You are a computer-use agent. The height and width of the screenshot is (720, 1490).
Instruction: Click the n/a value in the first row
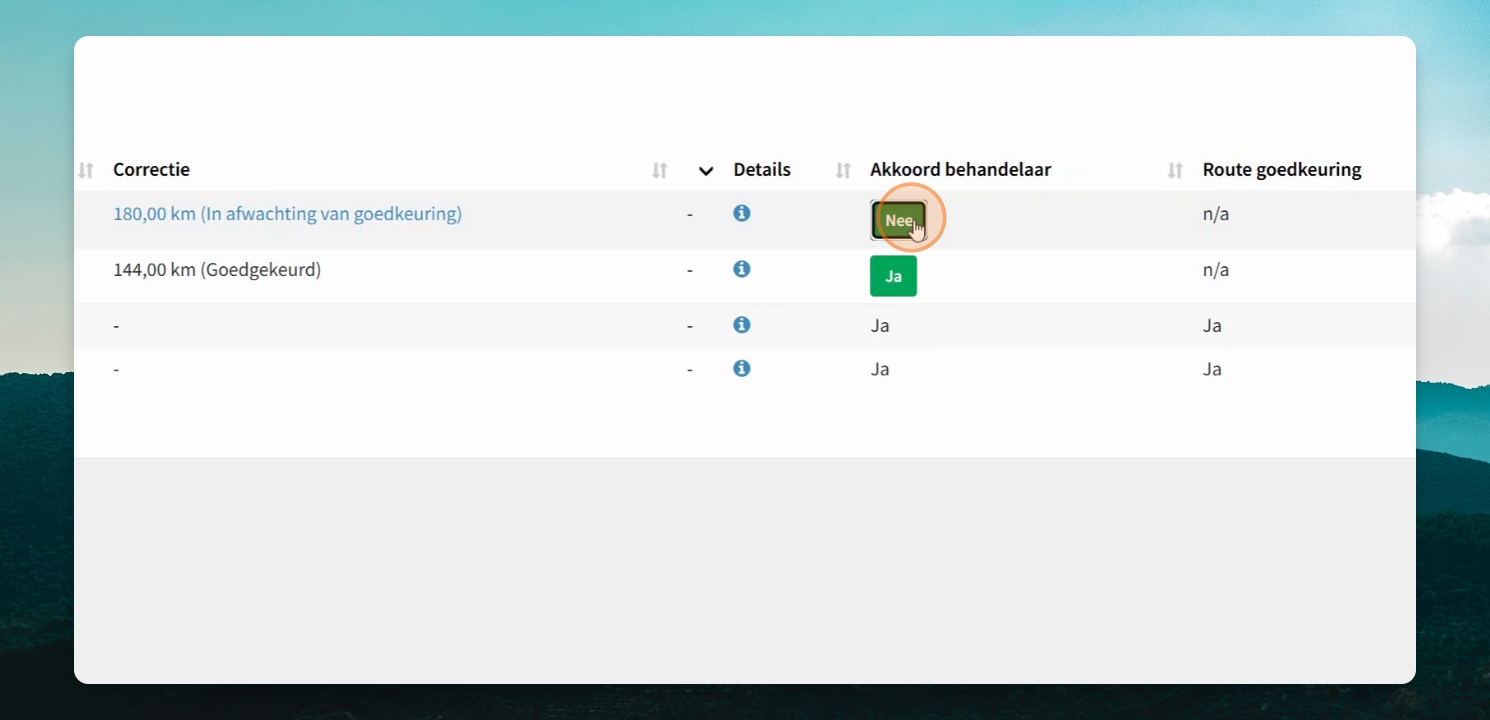1216,214
